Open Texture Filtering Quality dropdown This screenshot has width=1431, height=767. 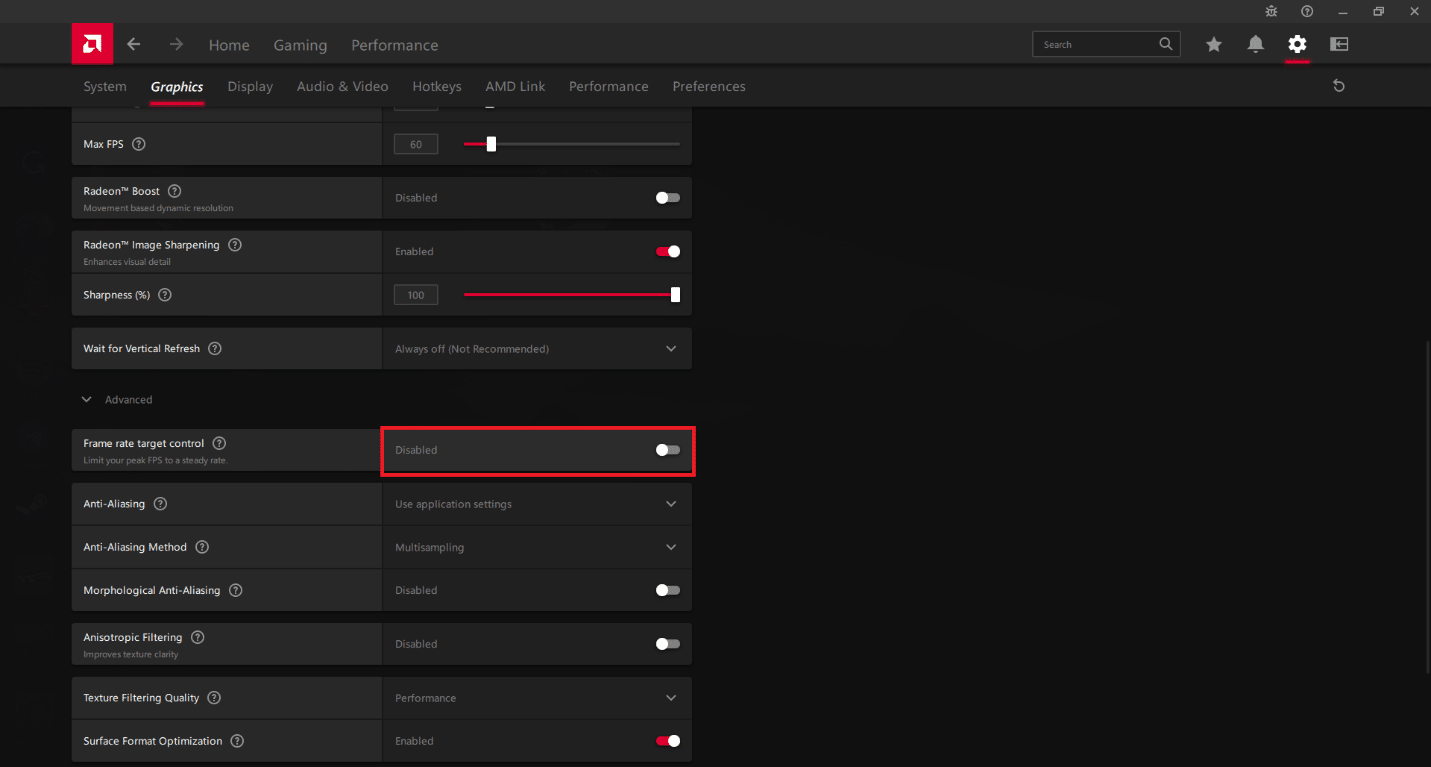537,698
